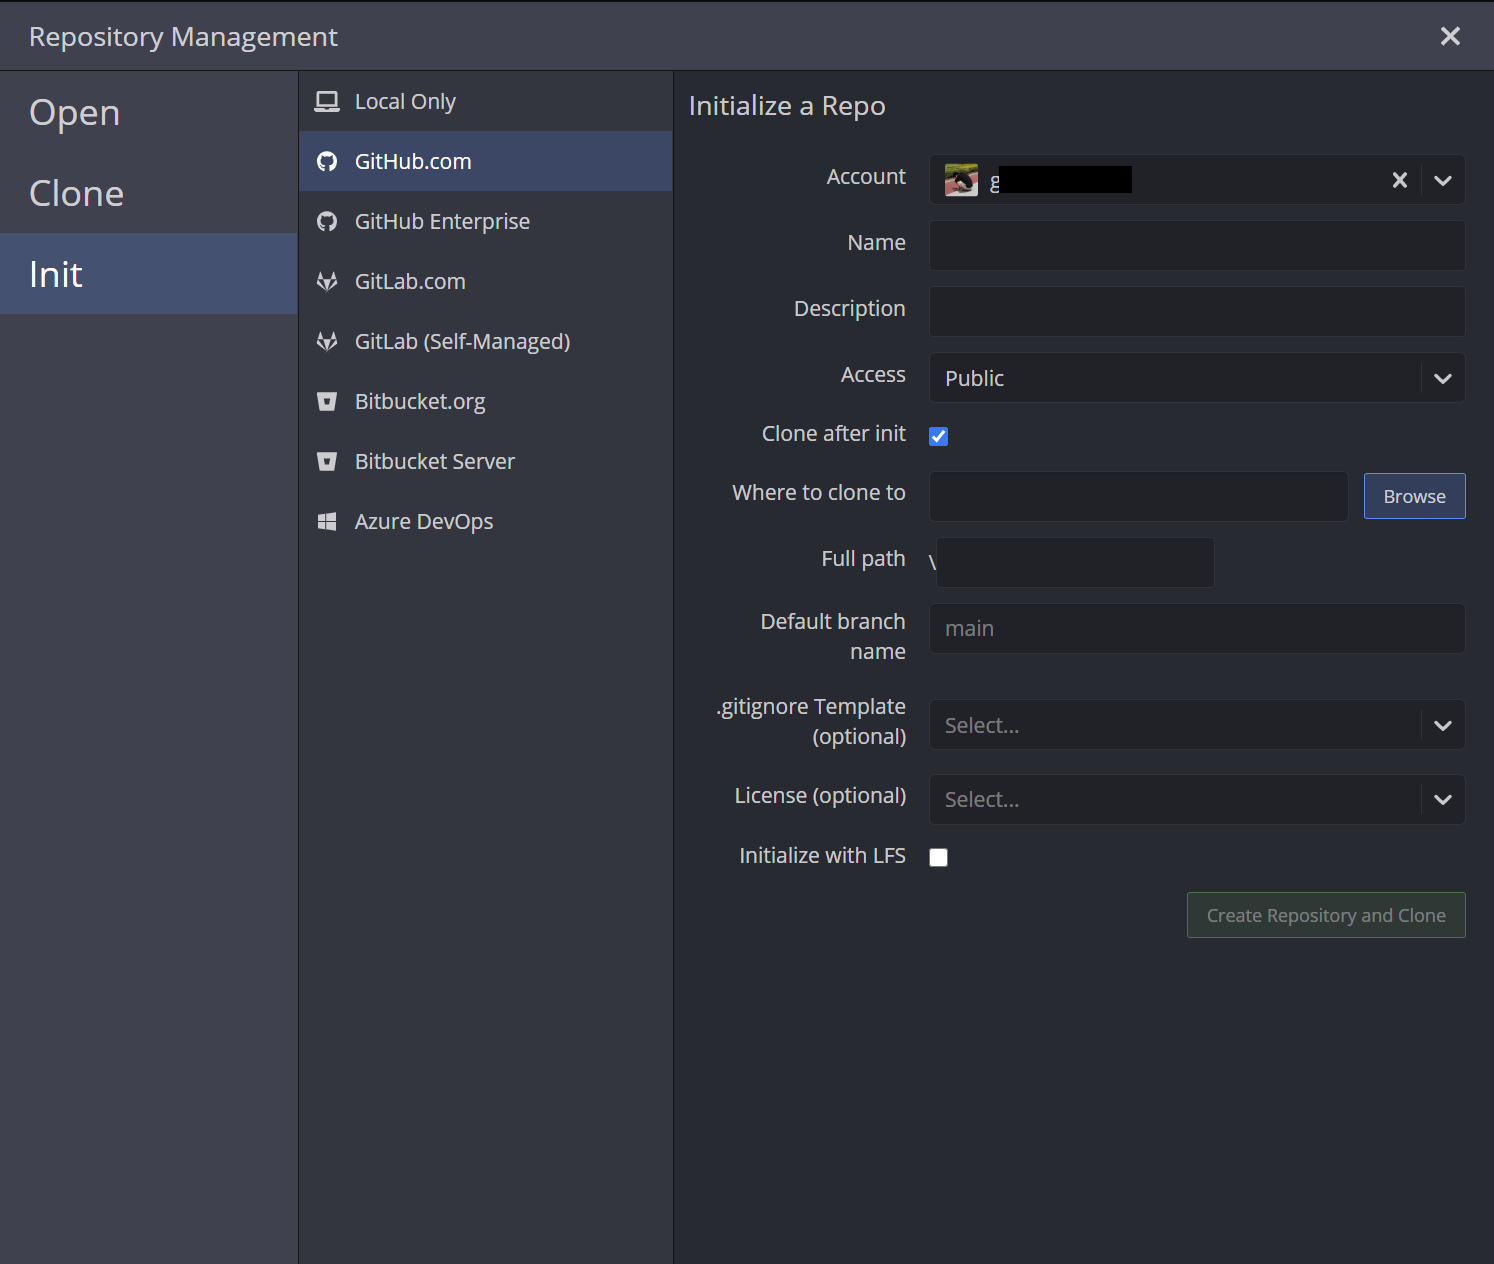Open the .gitignore Template dropdown
Image resolution: width=1494 pixels, height=1264 pixels.
click(x=1197, y=725)
